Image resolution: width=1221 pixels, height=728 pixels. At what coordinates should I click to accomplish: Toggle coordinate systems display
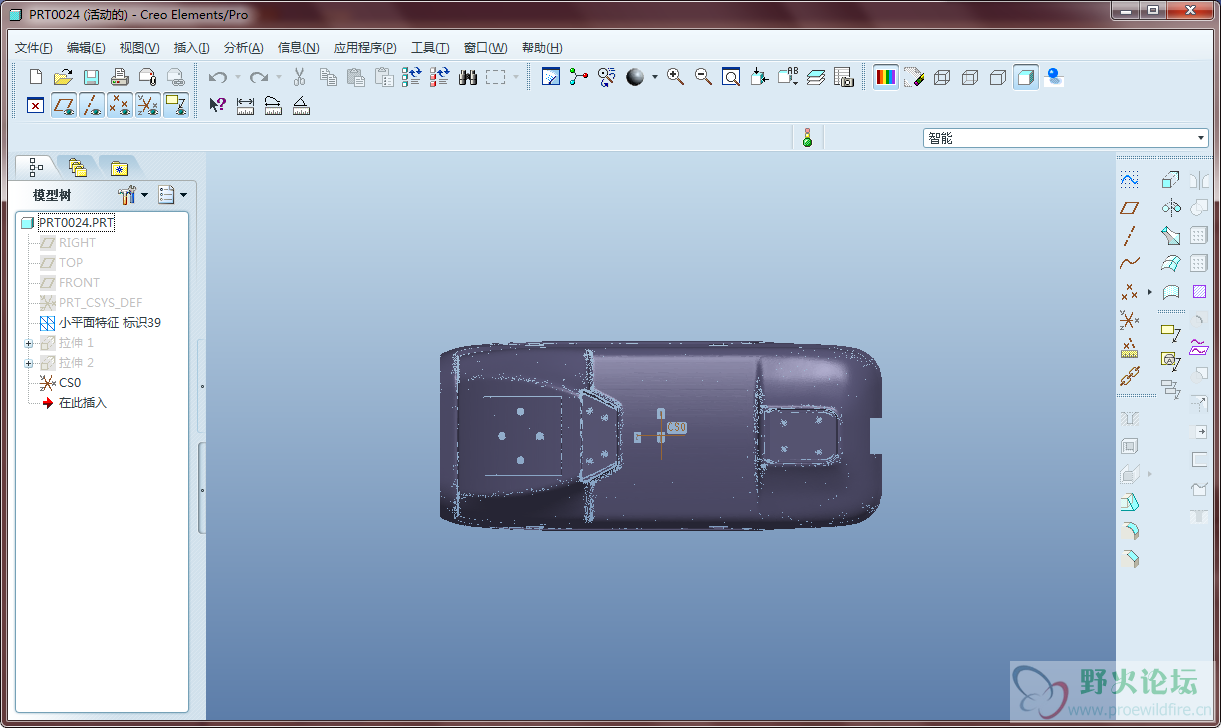148,105
